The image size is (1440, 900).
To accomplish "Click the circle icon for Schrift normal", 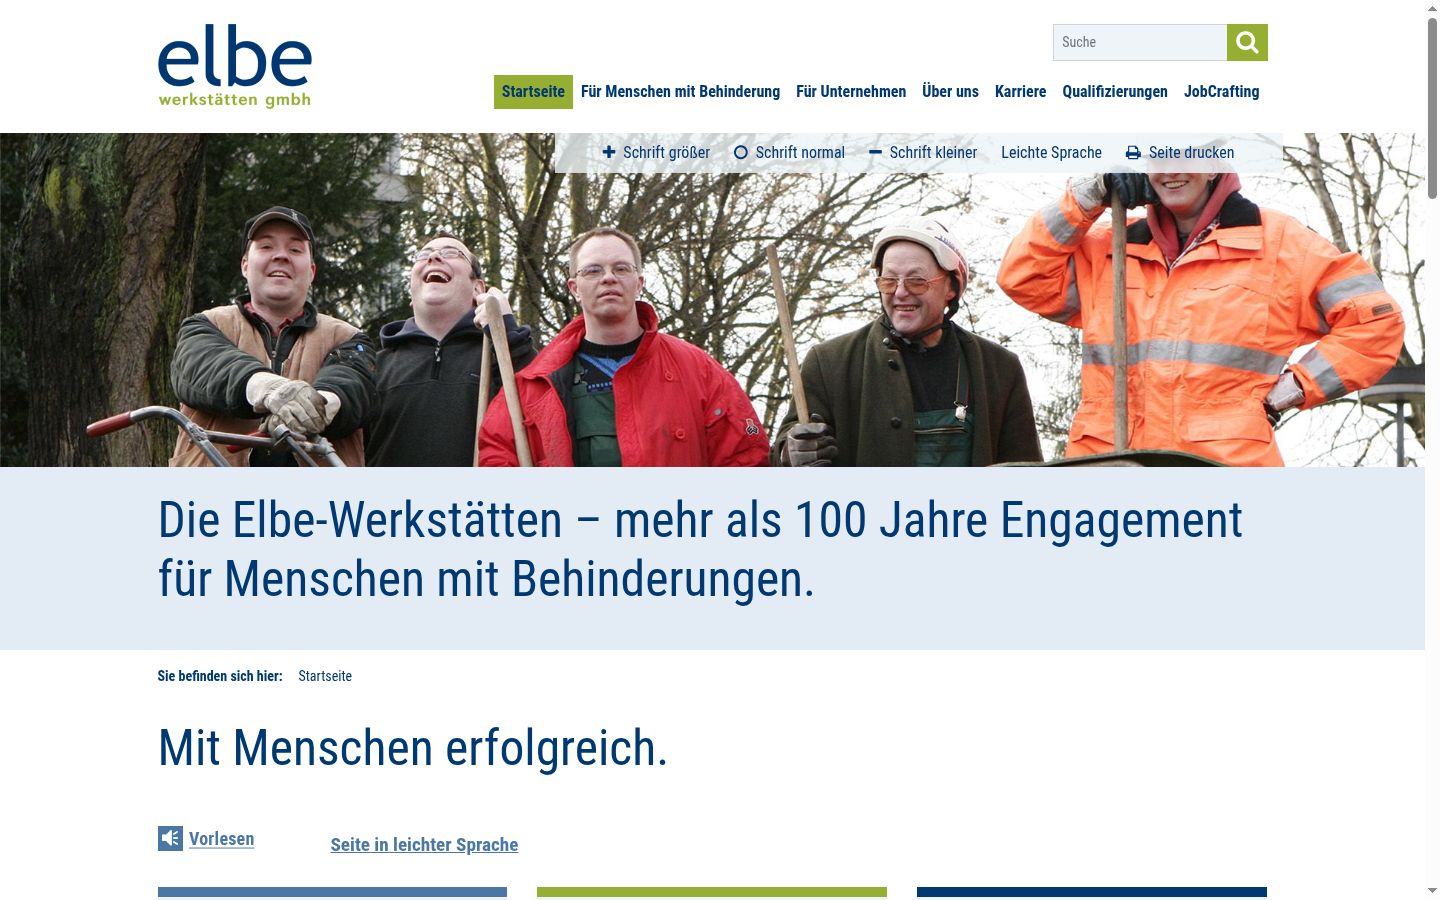I will tap(741, 153).
